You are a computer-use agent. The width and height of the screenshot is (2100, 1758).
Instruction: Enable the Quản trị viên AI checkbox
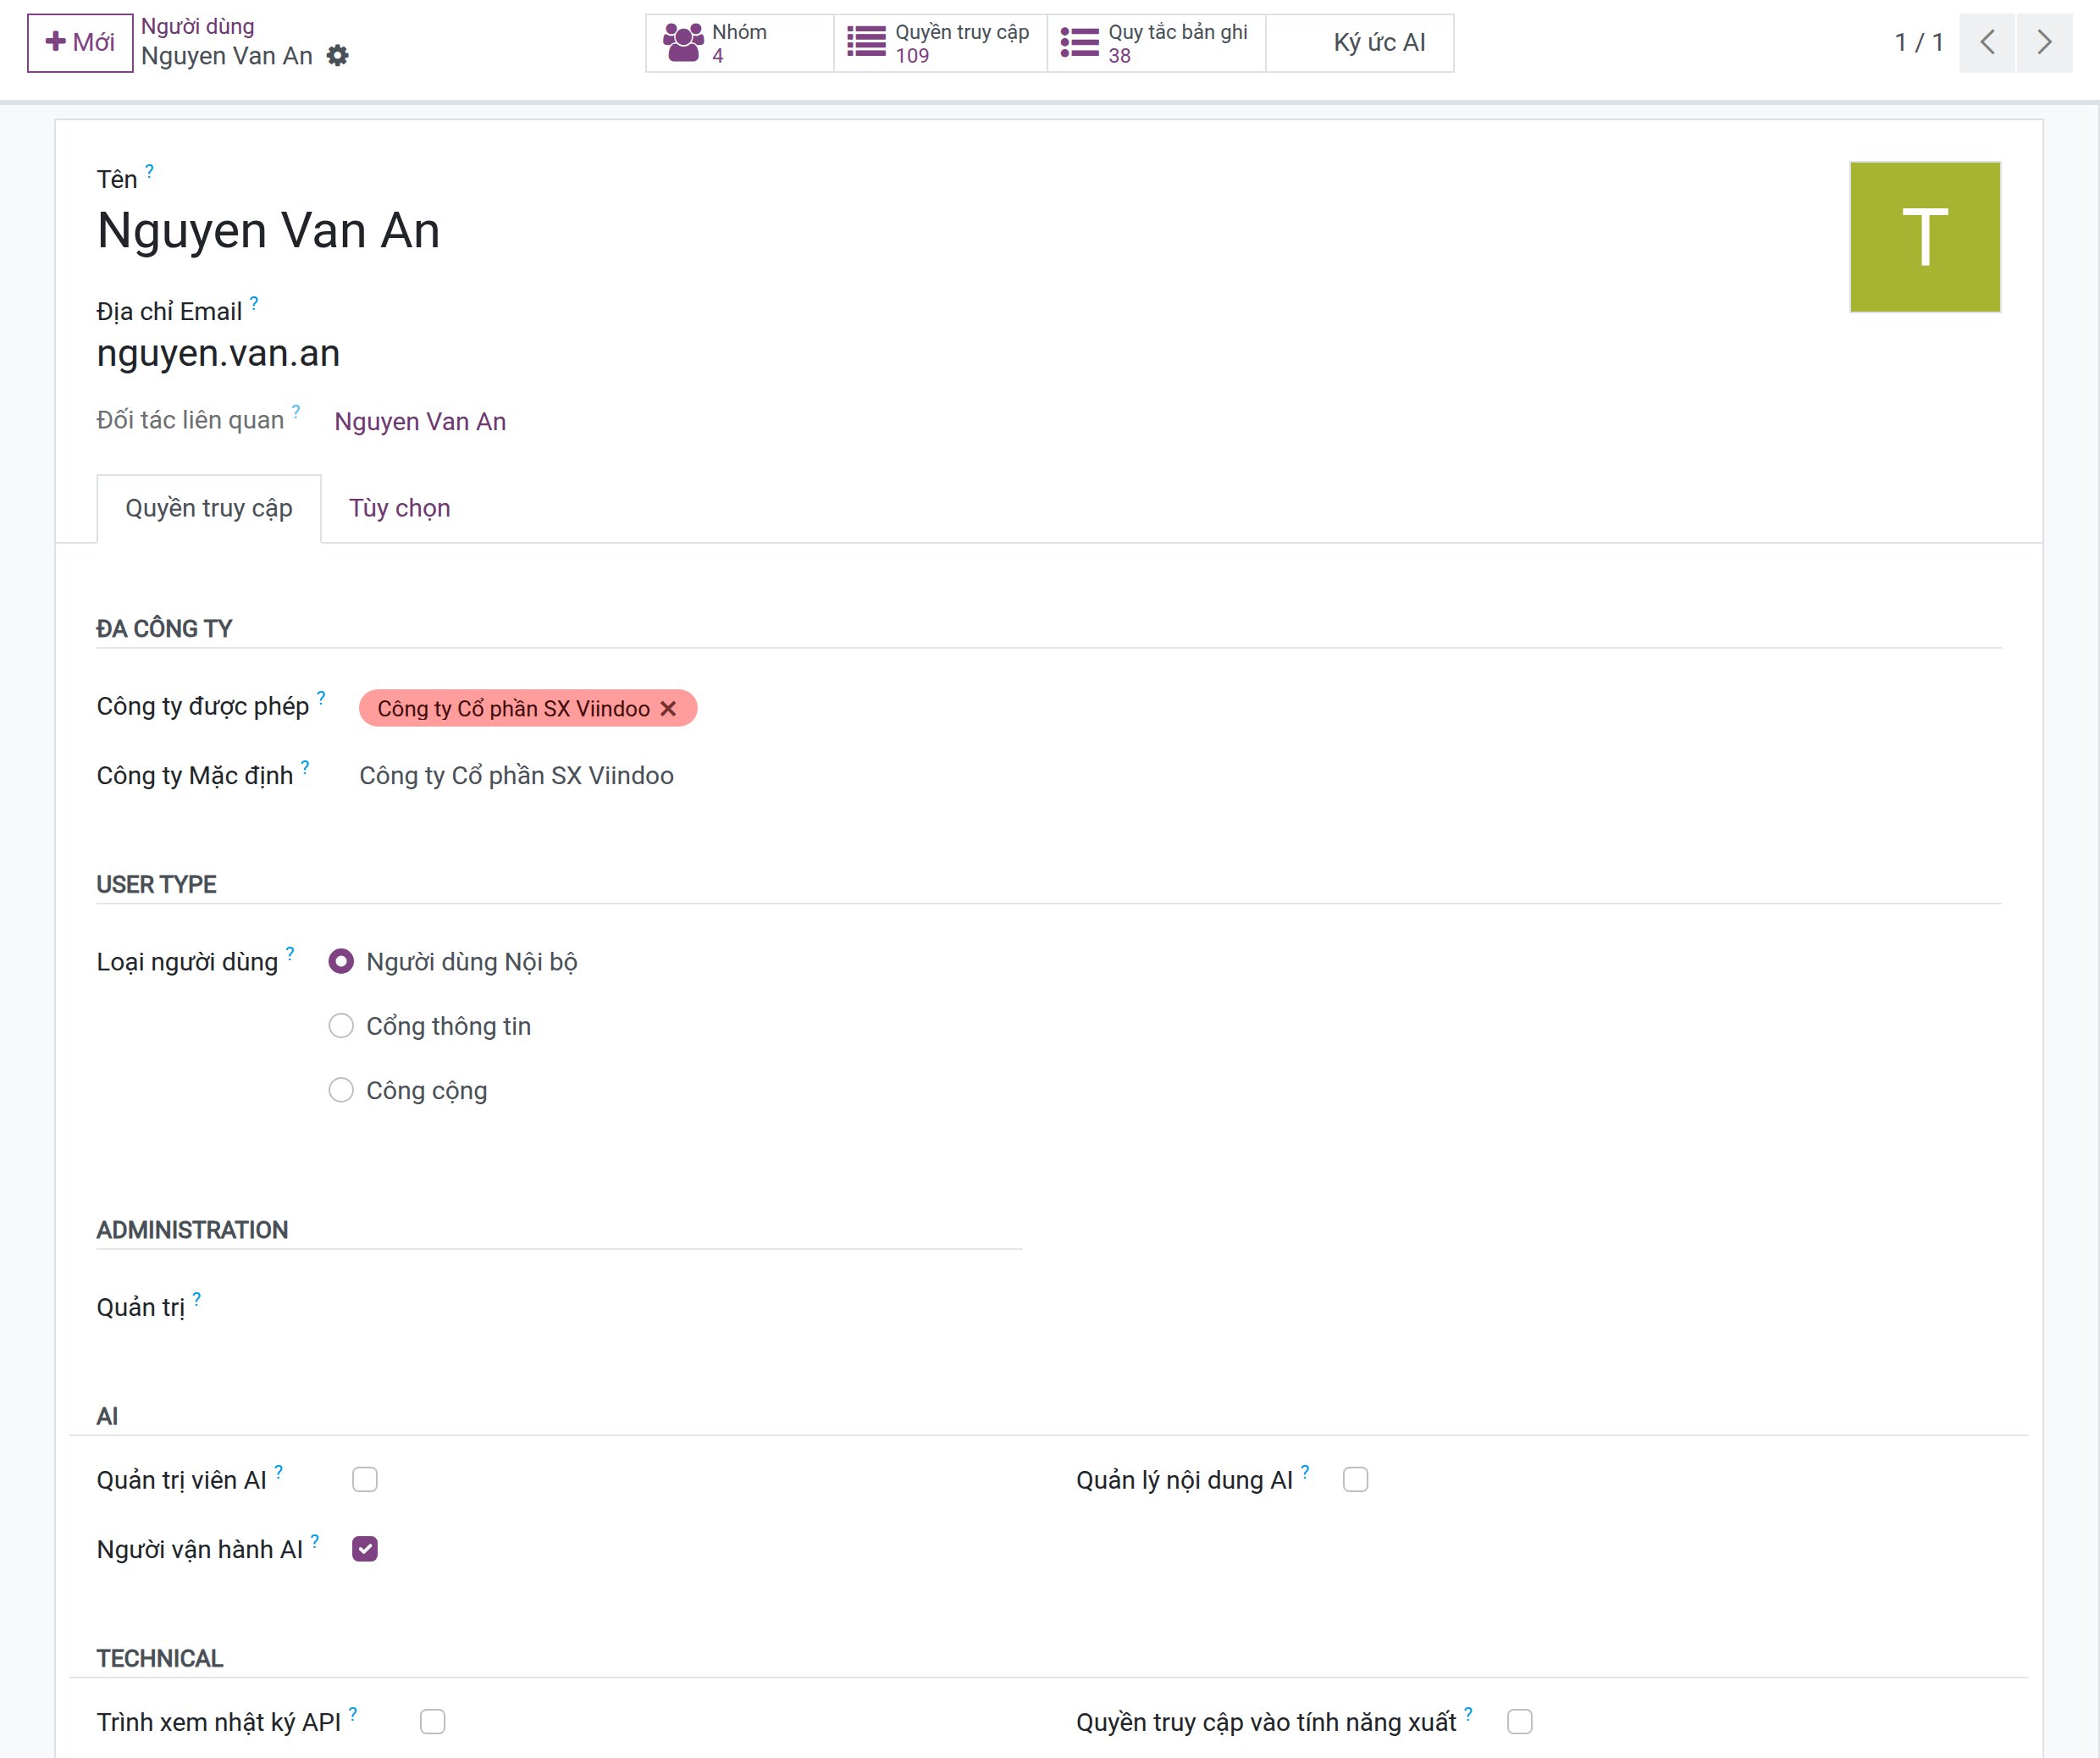[x=365, y=1479]
